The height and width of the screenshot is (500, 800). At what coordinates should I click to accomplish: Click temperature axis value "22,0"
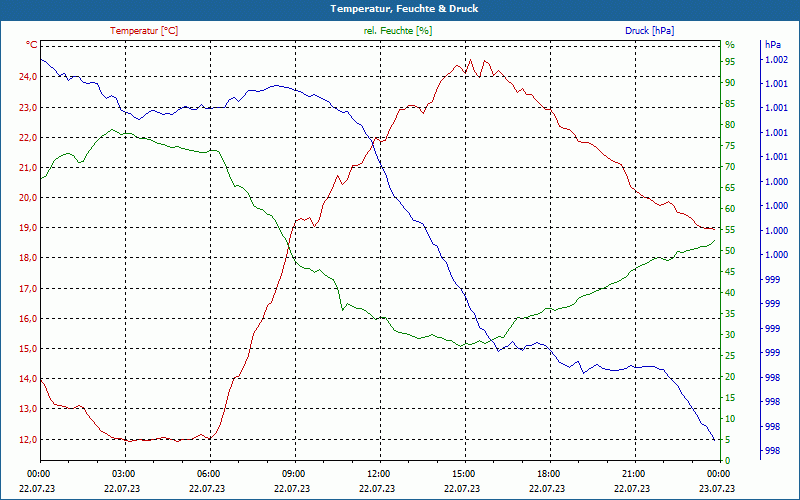tap(29, 137)
